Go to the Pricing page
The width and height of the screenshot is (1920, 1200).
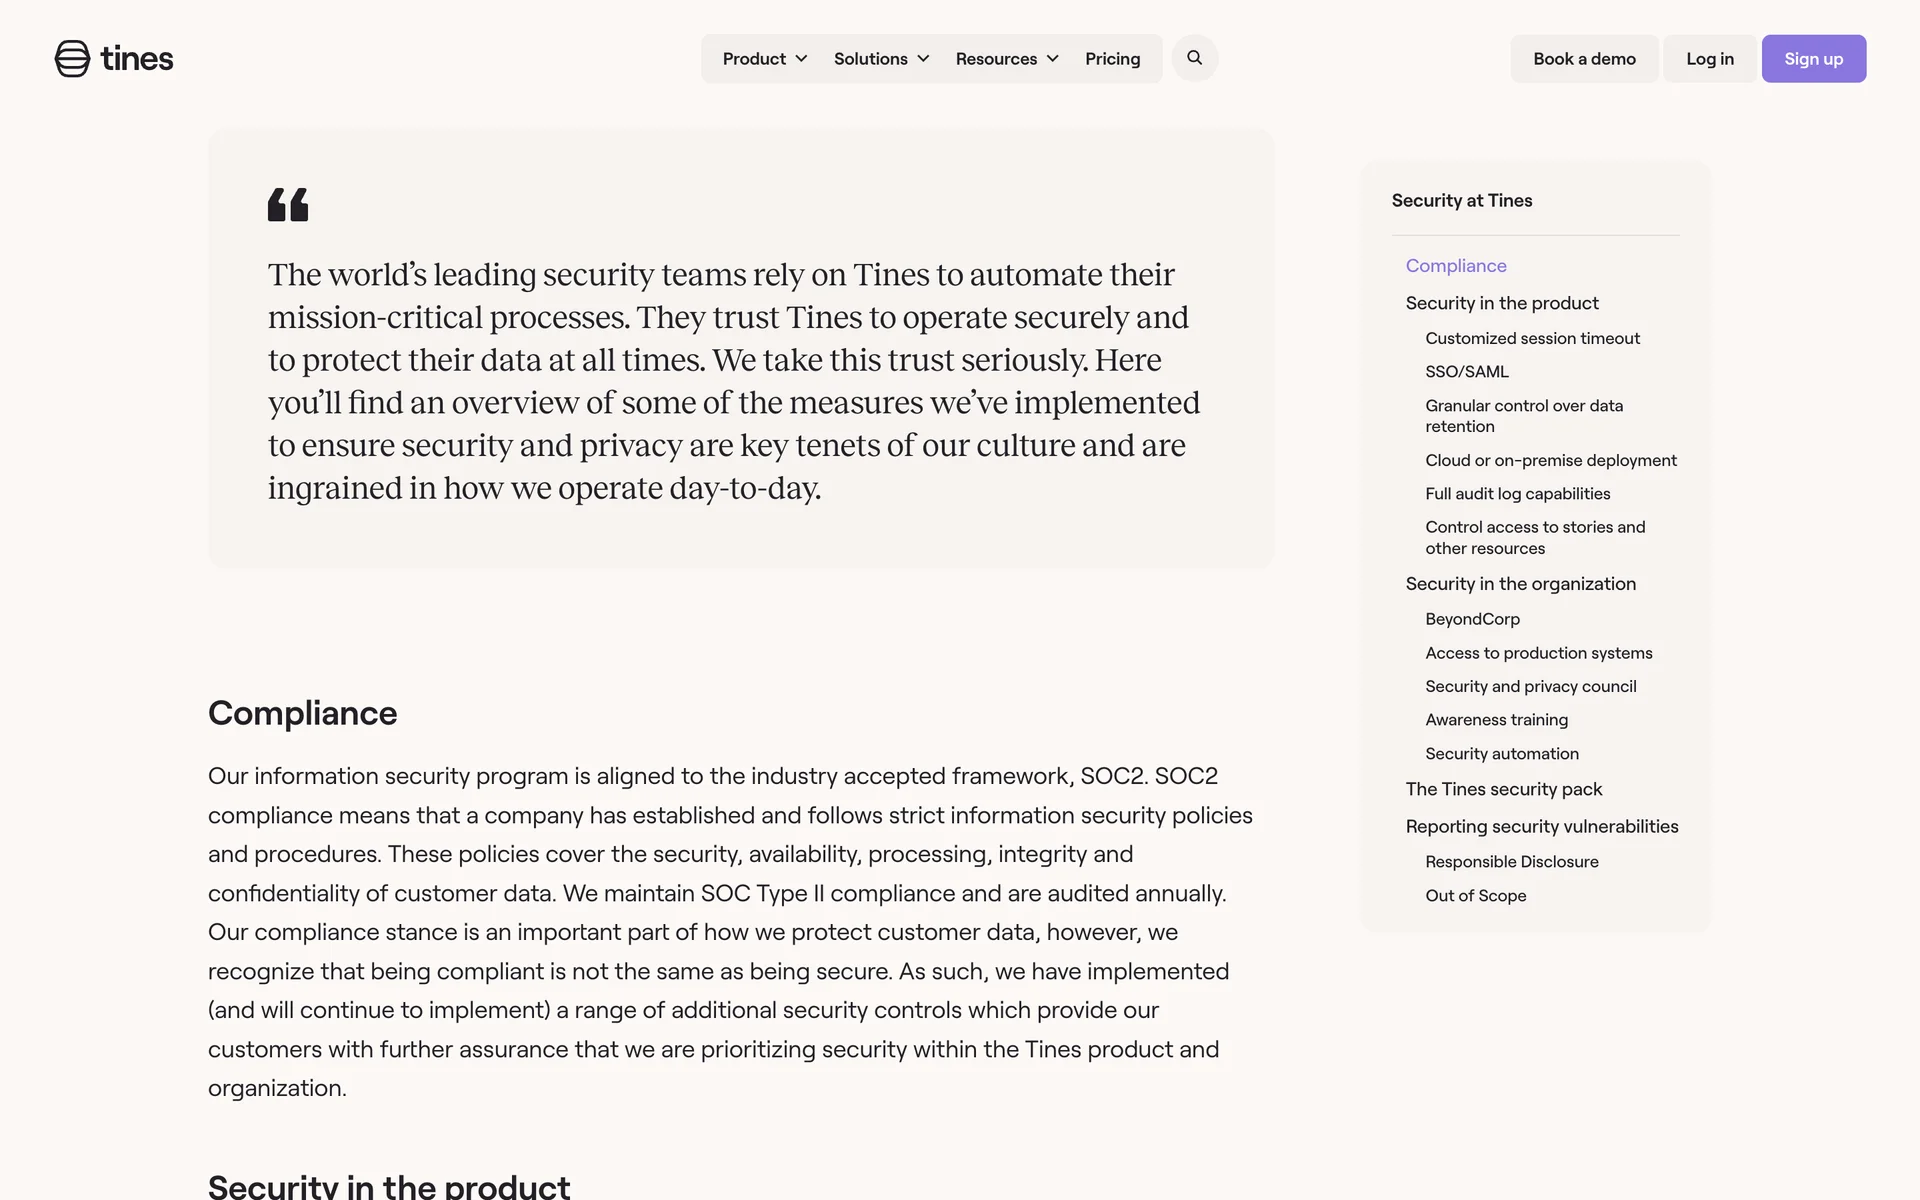(1112, 59)
